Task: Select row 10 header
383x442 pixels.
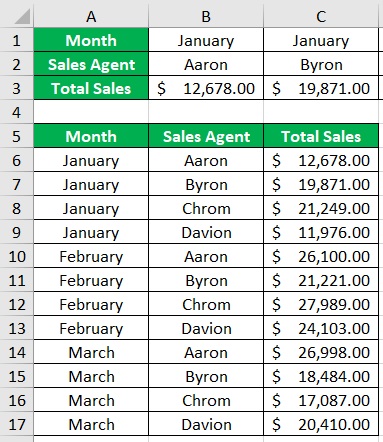Action: coord(17,256)
